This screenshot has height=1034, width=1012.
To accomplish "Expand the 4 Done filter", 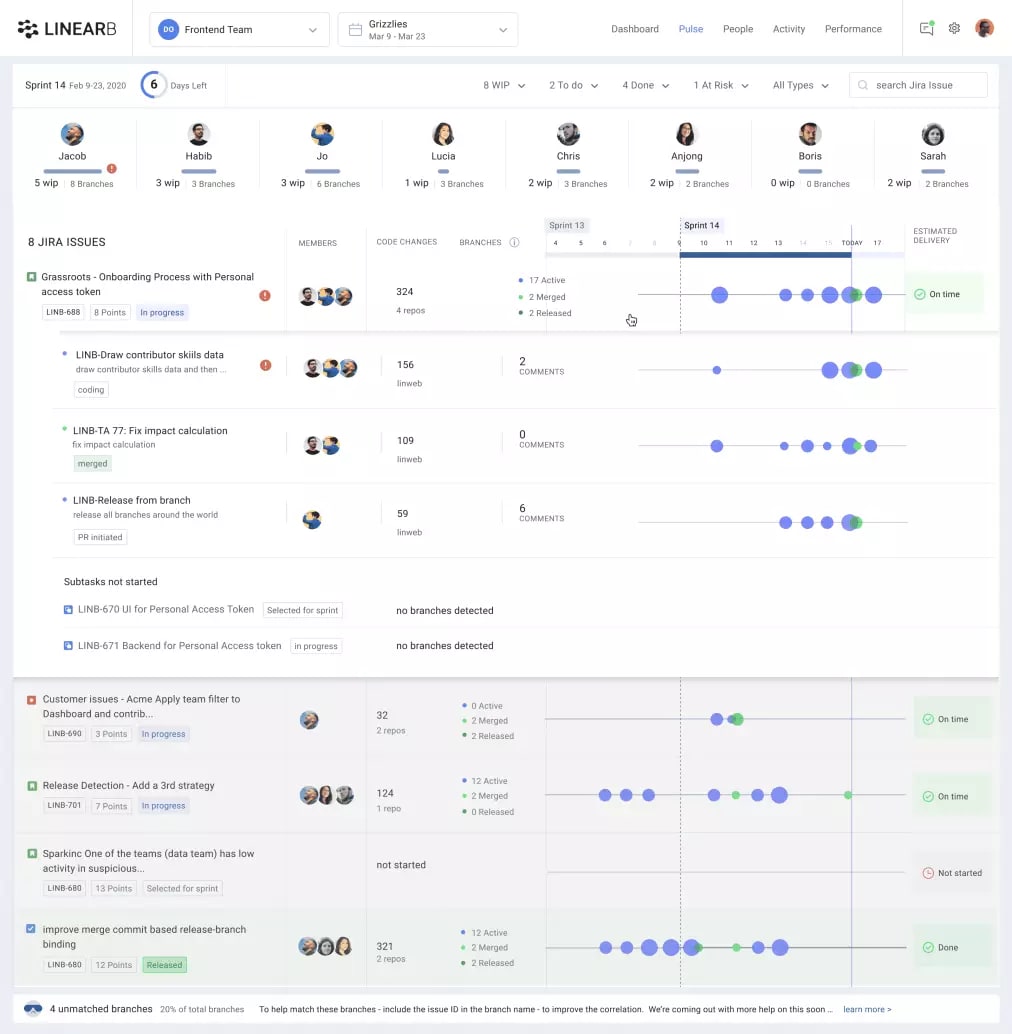I will click(x=645, y=85).
